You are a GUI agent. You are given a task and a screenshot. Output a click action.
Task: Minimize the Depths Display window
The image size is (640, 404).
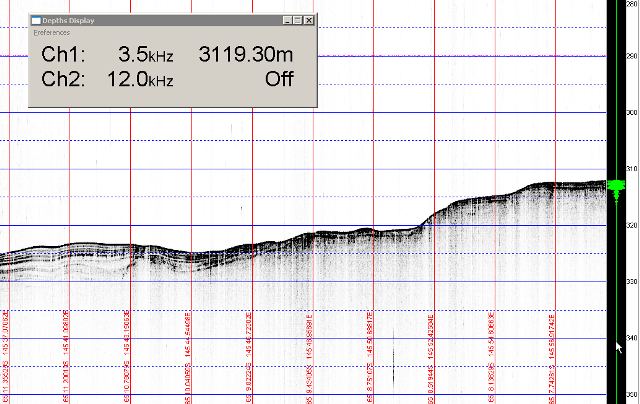(x=287, y=20)
